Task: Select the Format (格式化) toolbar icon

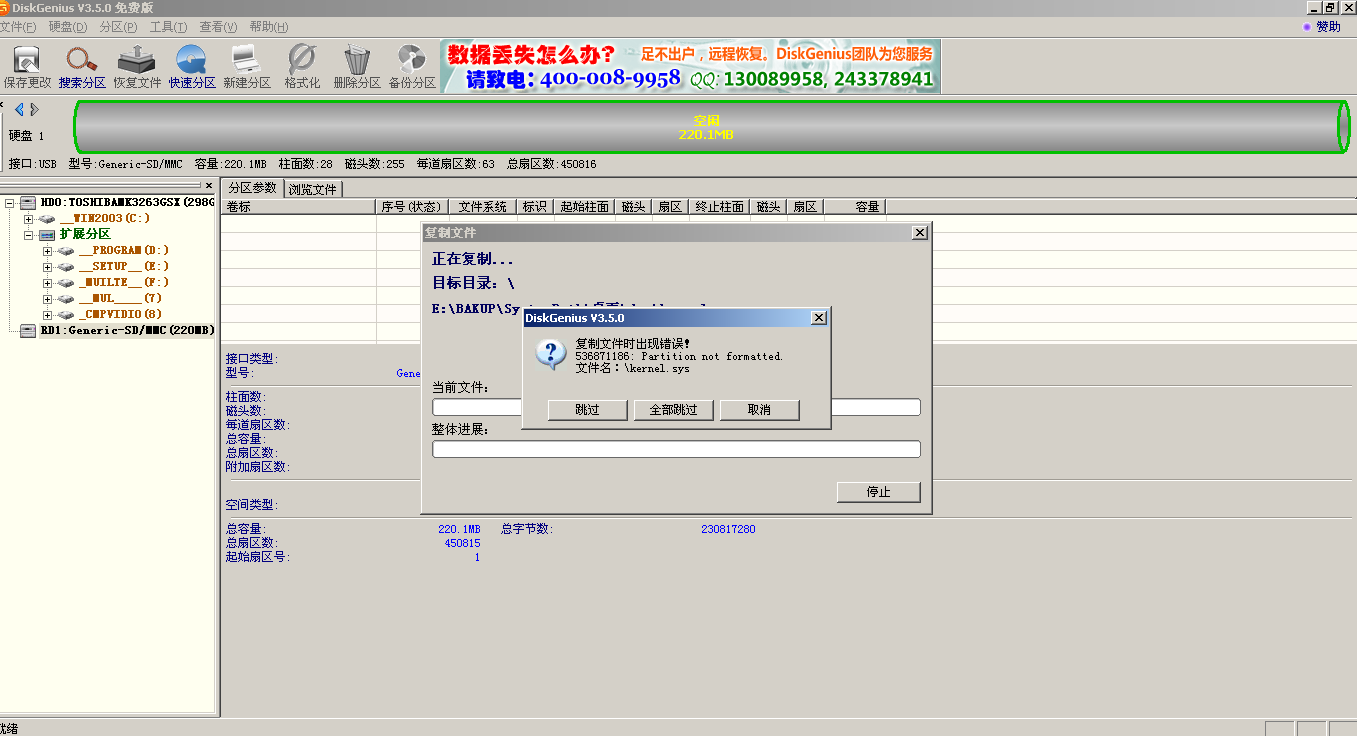Action: click(302, 66)
